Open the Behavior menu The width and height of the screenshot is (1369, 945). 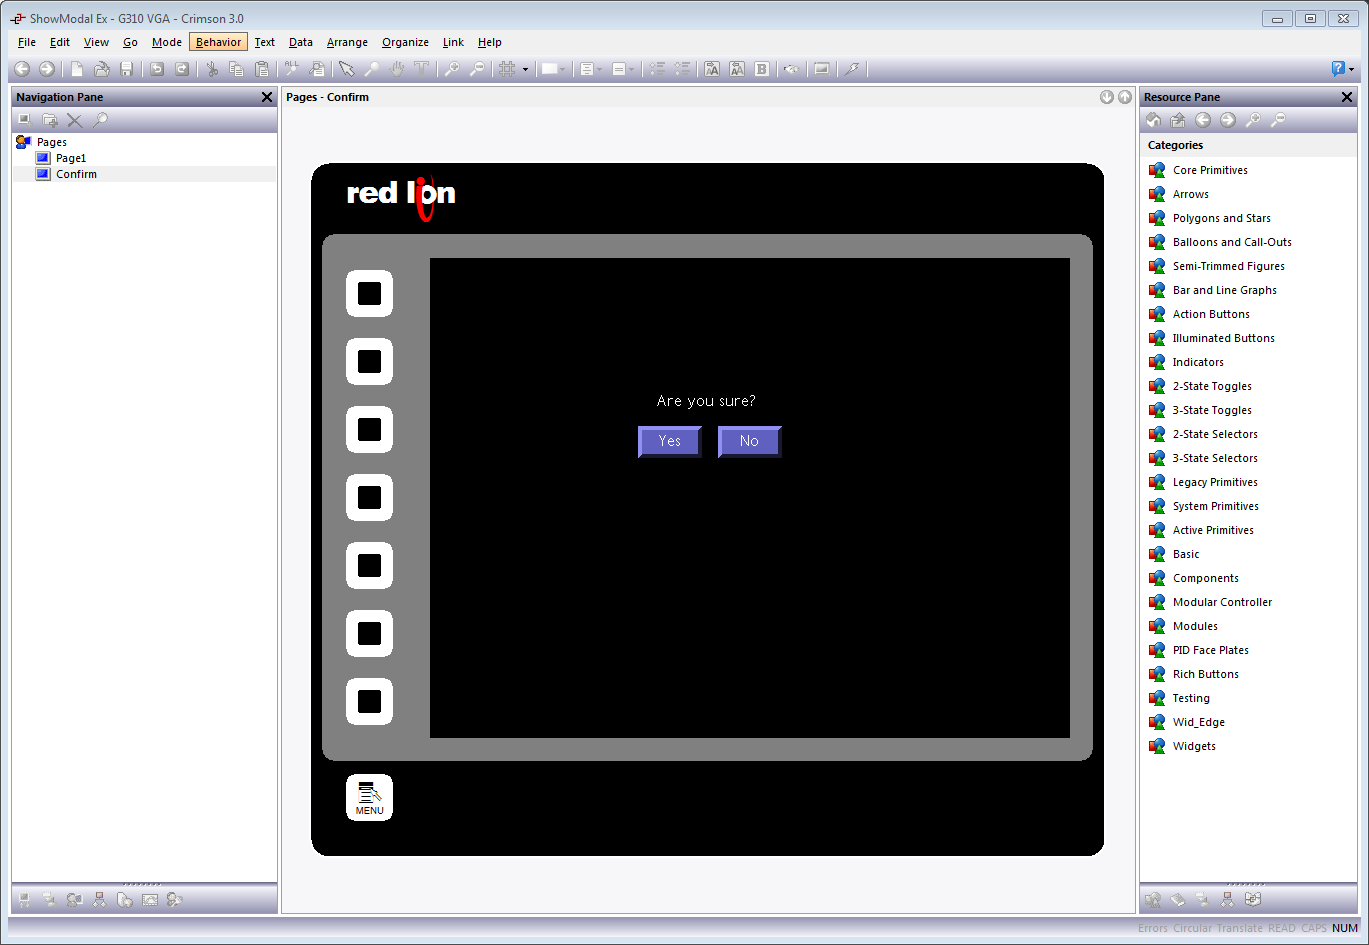pyautogui.click(x=218, y=42)
